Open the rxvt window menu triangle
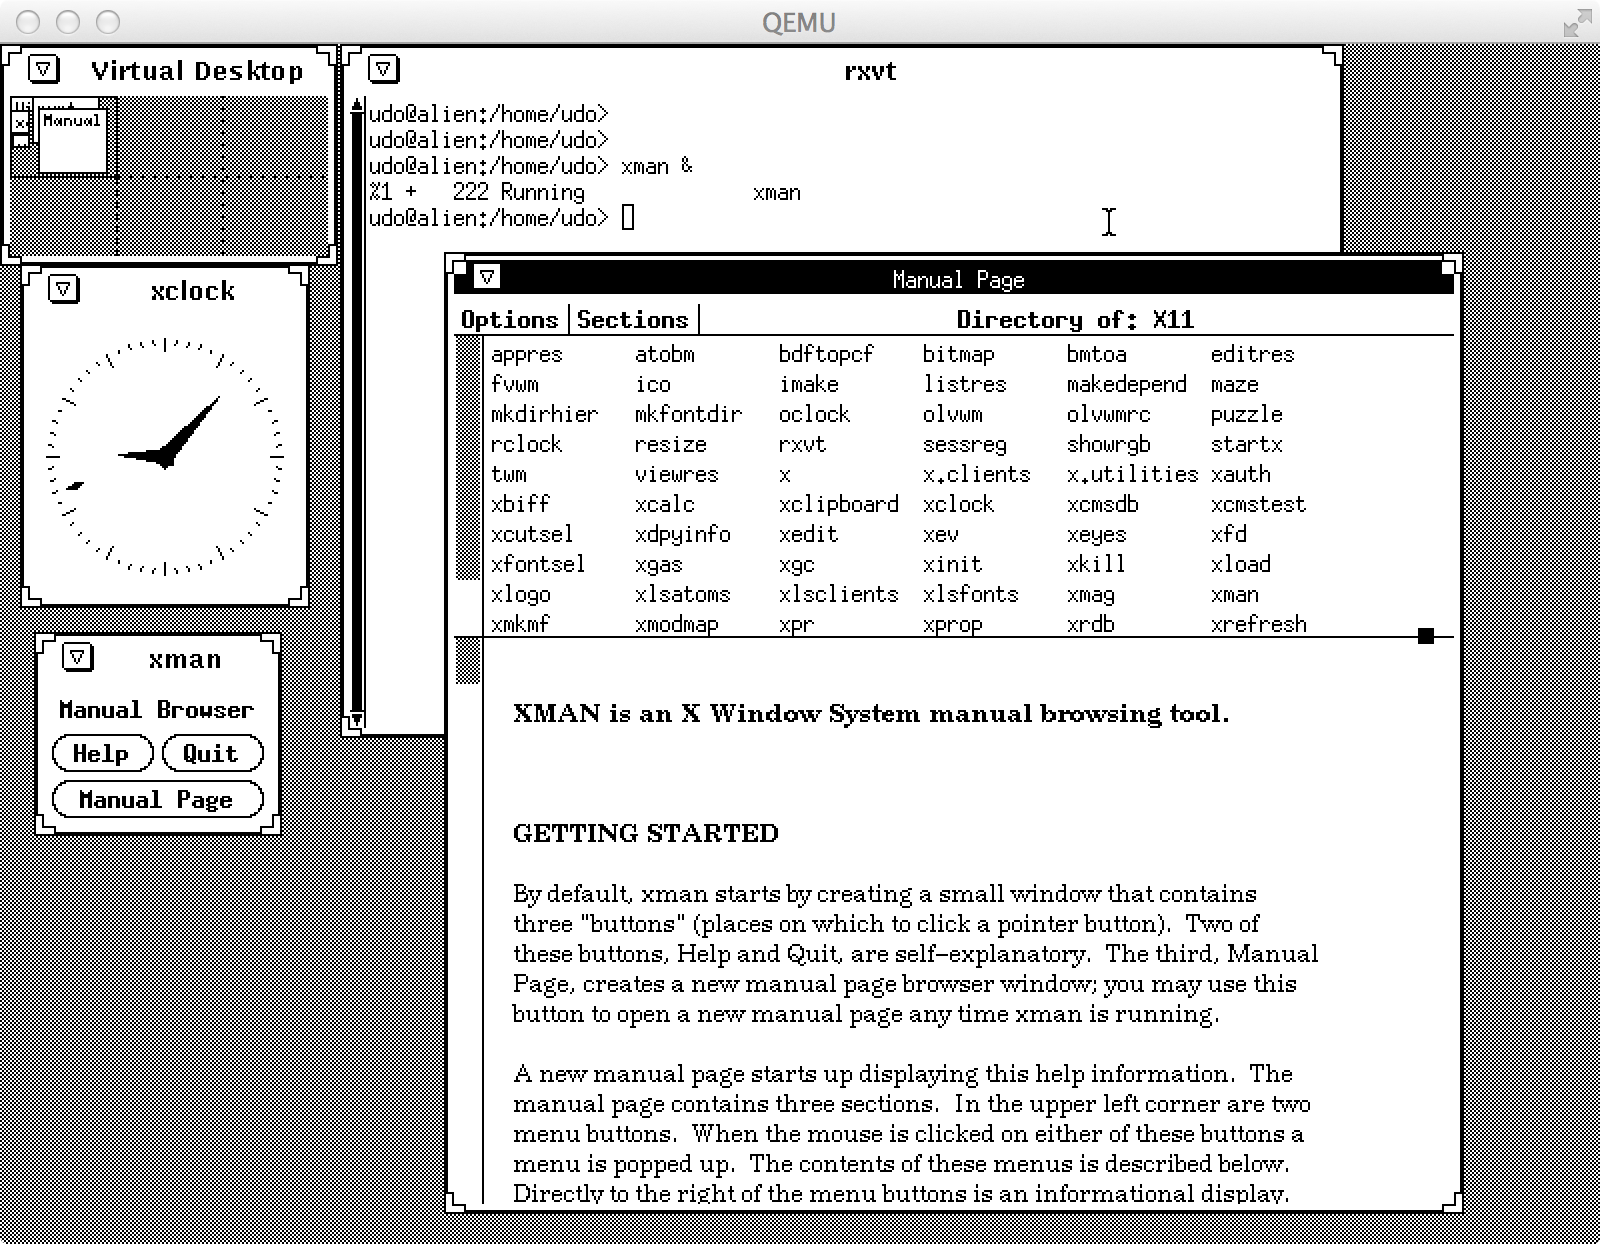 point(383,69)
